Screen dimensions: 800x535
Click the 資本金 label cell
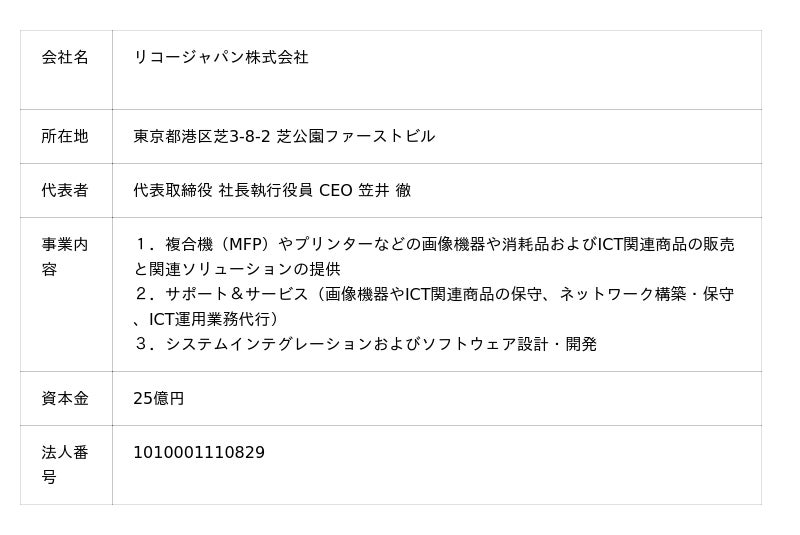click(65, 398)
